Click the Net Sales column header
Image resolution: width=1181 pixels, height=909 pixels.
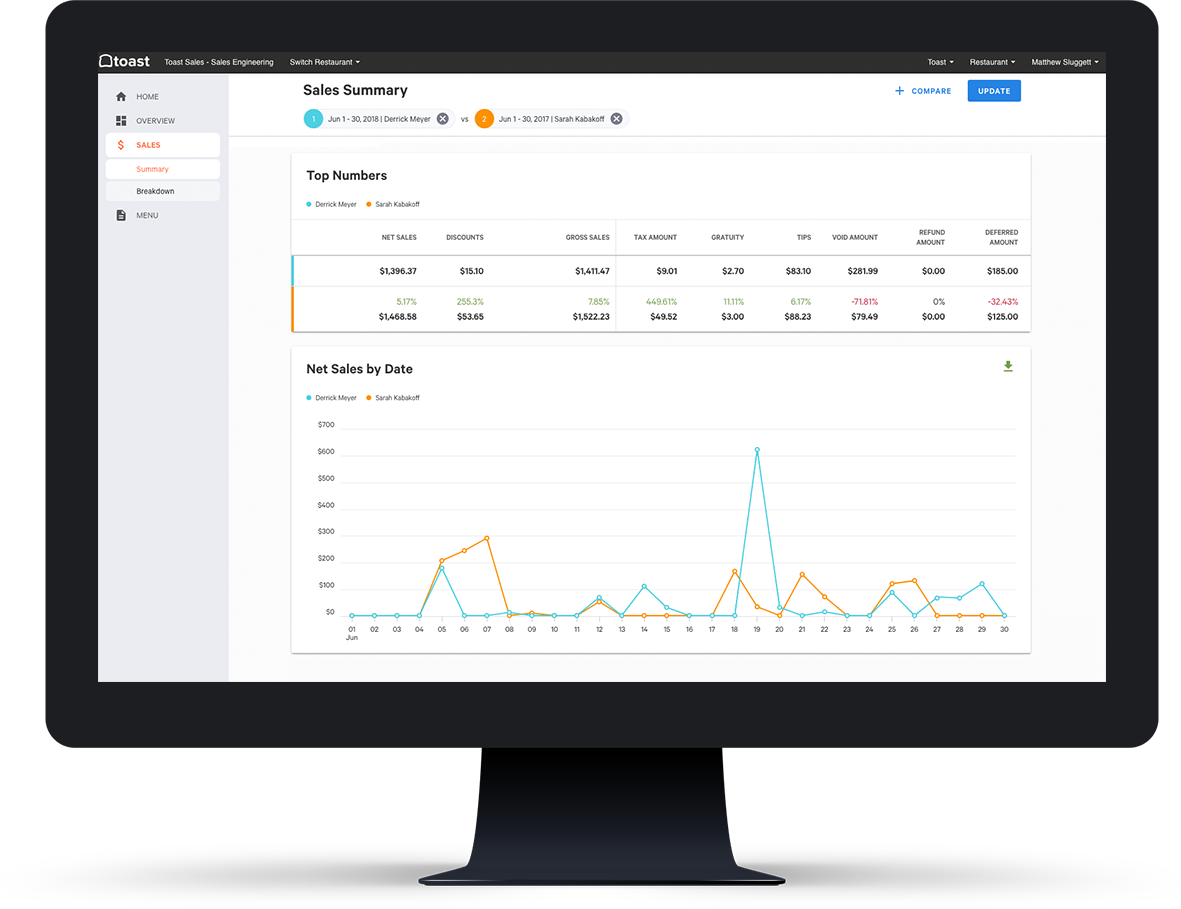tap(398, 237)
